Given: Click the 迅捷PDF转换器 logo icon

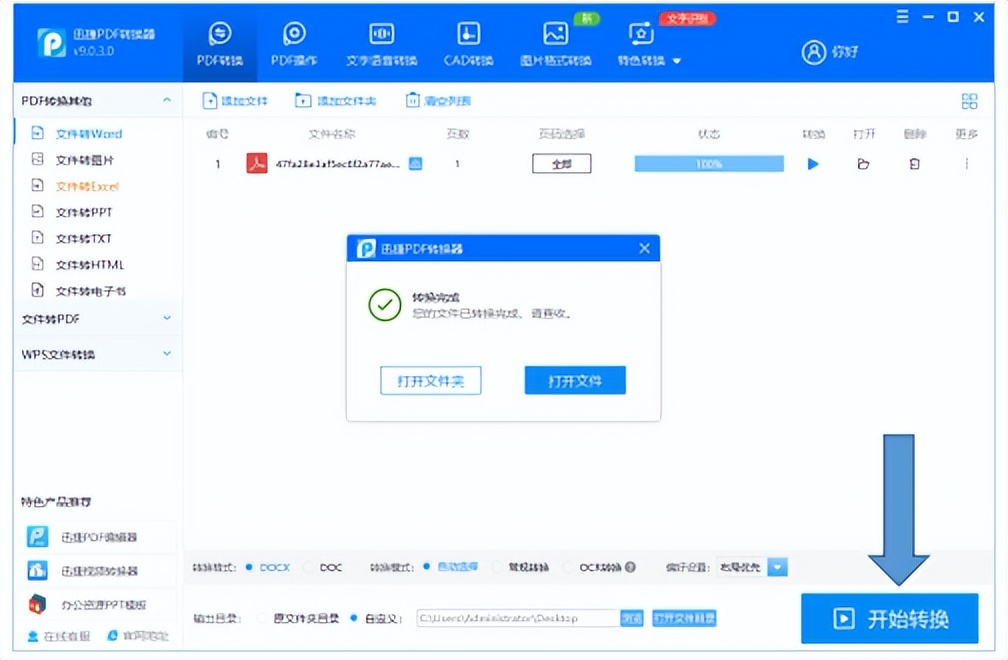Looking at the screenshot, I should click(x=51, y=43).
